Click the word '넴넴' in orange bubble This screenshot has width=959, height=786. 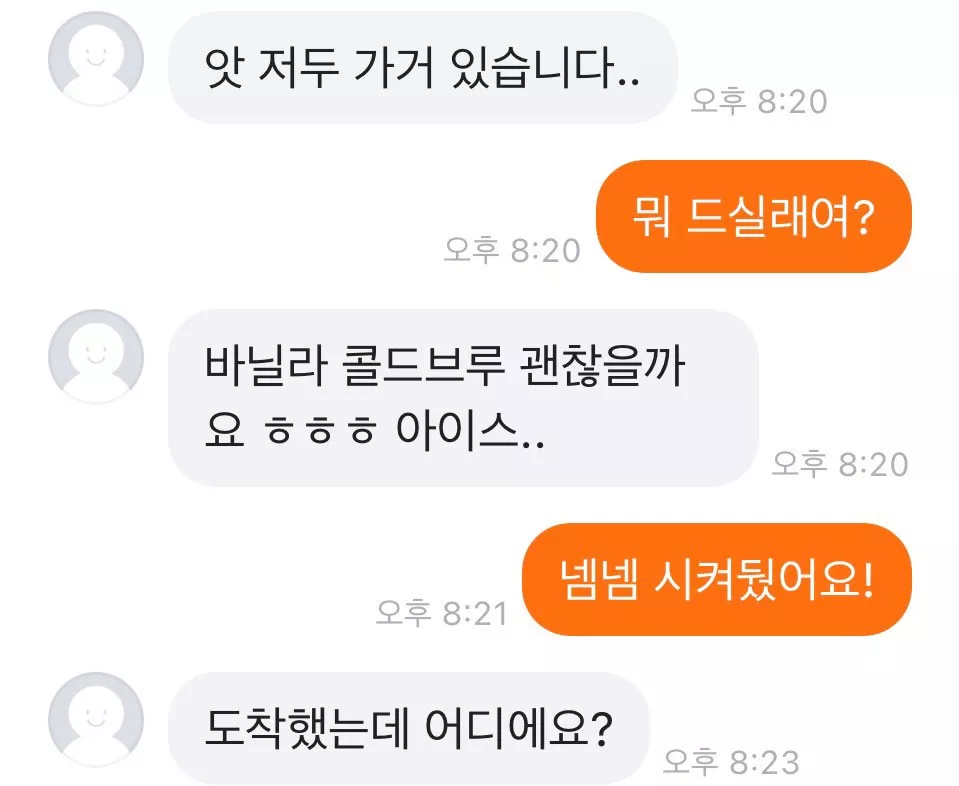600,579
